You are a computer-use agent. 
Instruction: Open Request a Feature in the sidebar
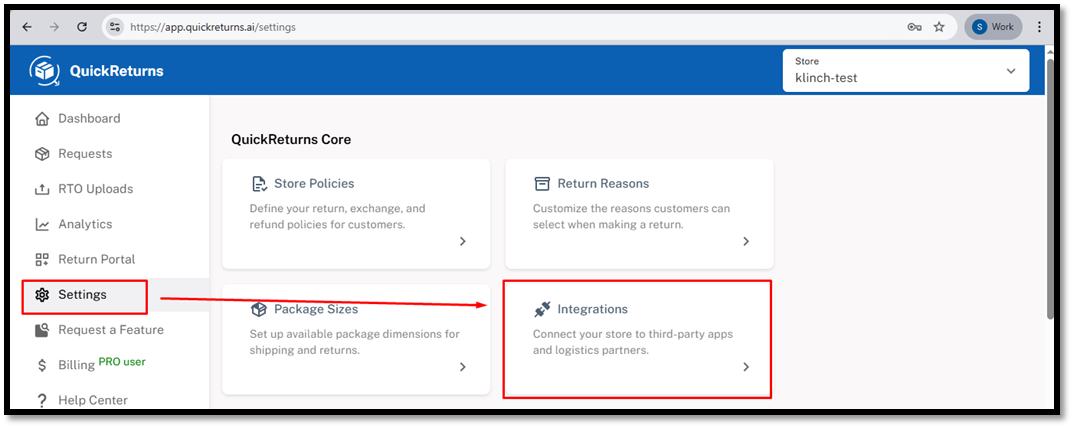tap(111, 330)
